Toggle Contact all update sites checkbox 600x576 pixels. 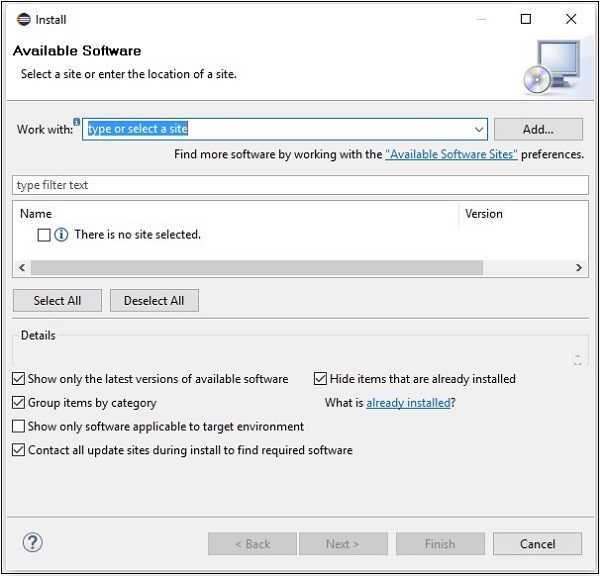point(19,451)
